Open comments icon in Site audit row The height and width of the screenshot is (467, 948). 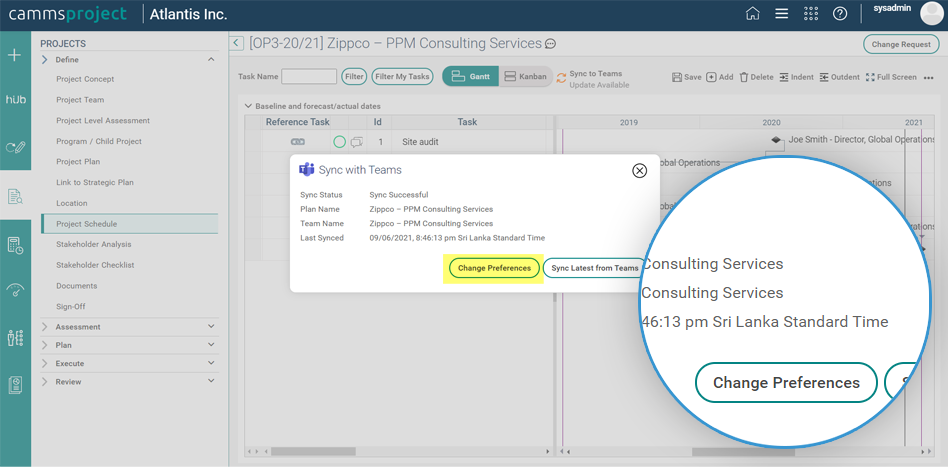tap(357, 142)
